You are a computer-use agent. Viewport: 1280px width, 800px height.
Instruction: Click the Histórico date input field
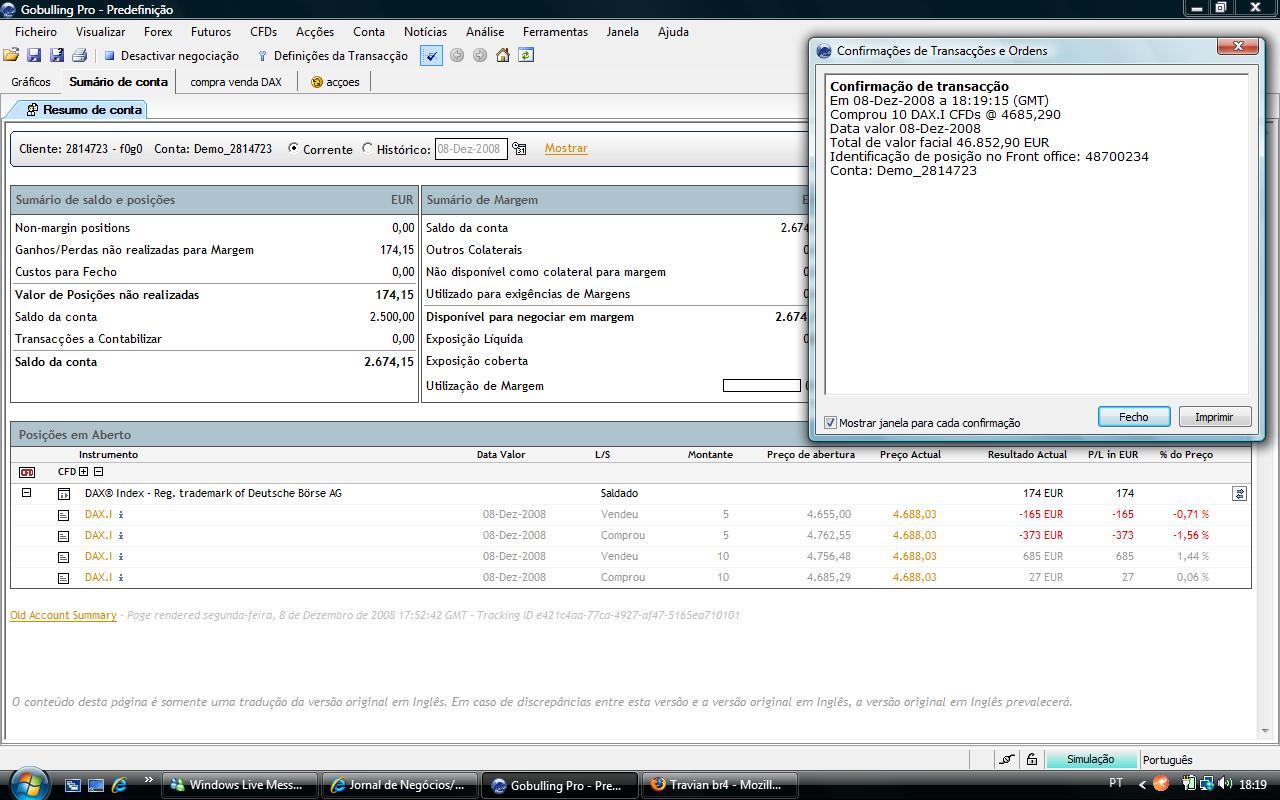click(471, 149)
